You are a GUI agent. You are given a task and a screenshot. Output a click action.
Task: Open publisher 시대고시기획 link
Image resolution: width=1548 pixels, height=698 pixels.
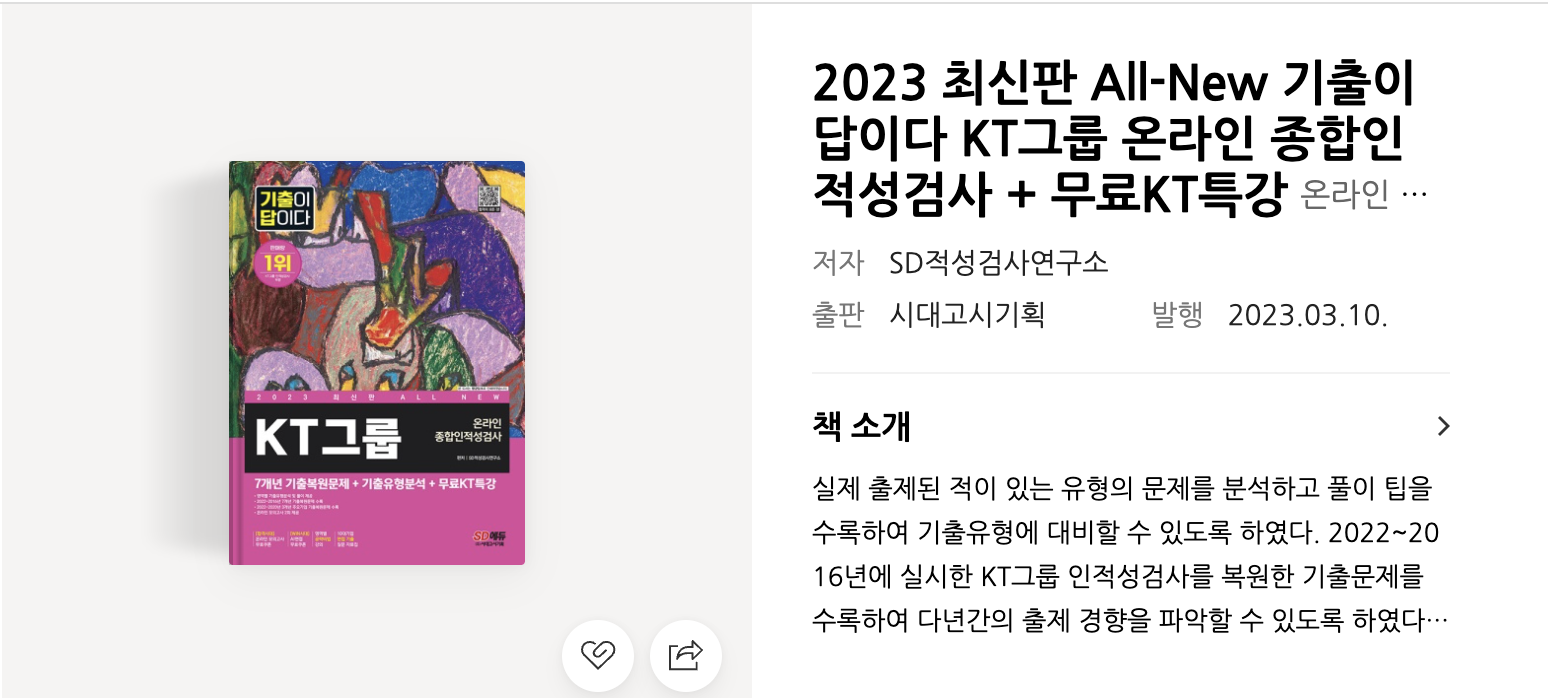(x=967, y=315)
